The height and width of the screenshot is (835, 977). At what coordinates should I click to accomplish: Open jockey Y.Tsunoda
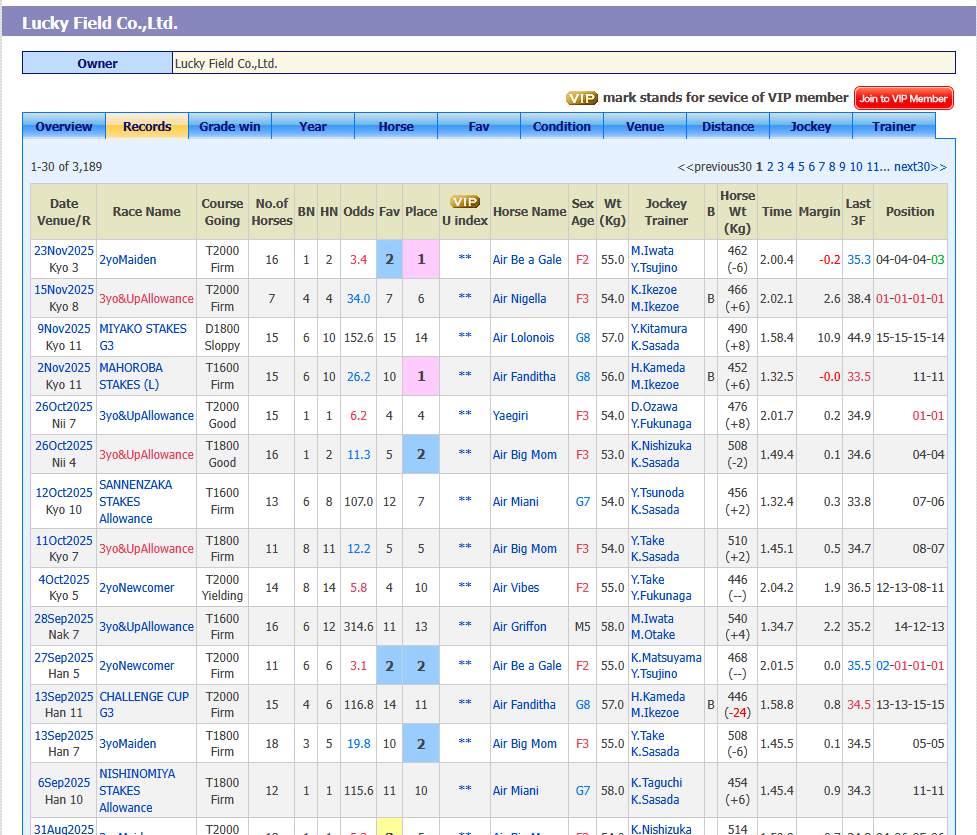[x=657, y=493]
